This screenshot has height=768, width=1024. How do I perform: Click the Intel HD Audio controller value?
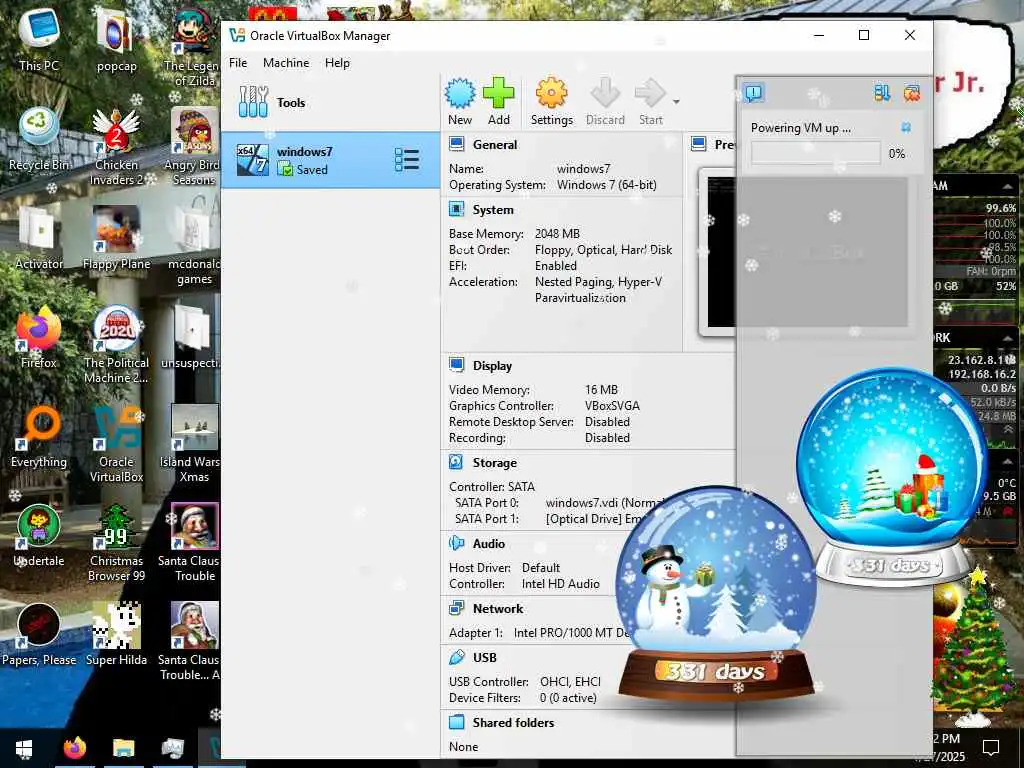[560, 584]
